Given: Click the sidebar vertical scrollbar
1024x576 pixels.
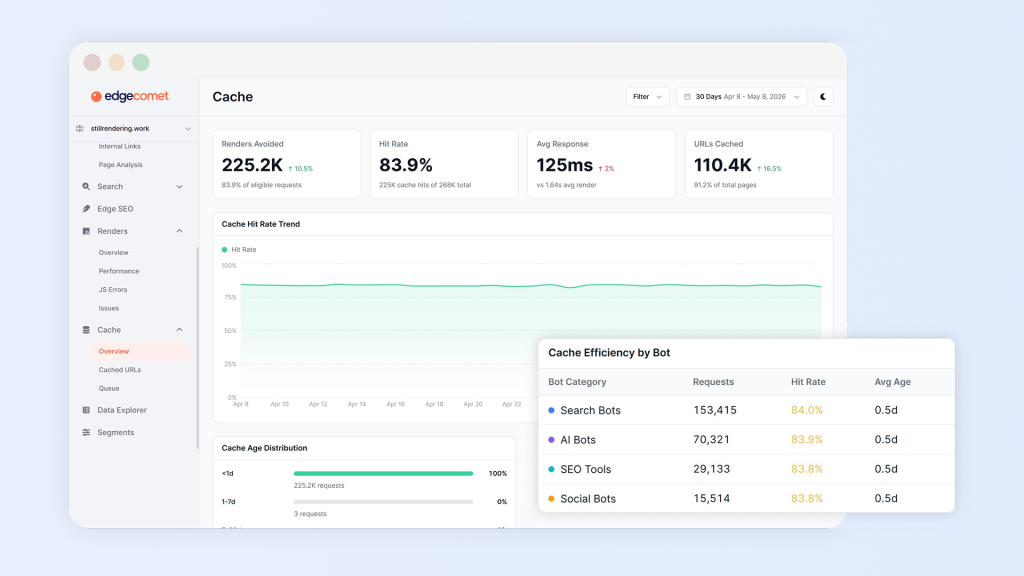Looking at the screenshot, I should (x=197, y=347).
